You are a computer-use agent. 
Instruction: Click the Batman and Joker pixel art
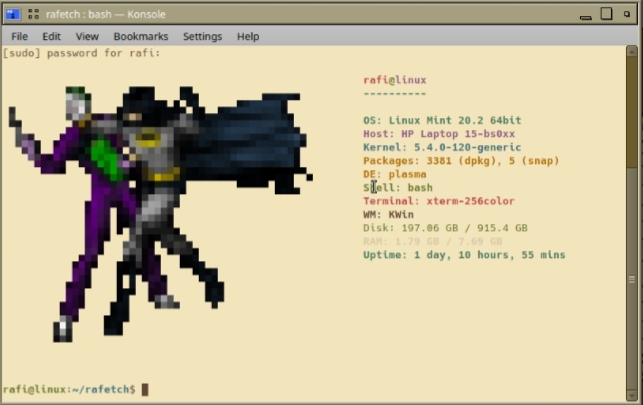click(160, 214)
